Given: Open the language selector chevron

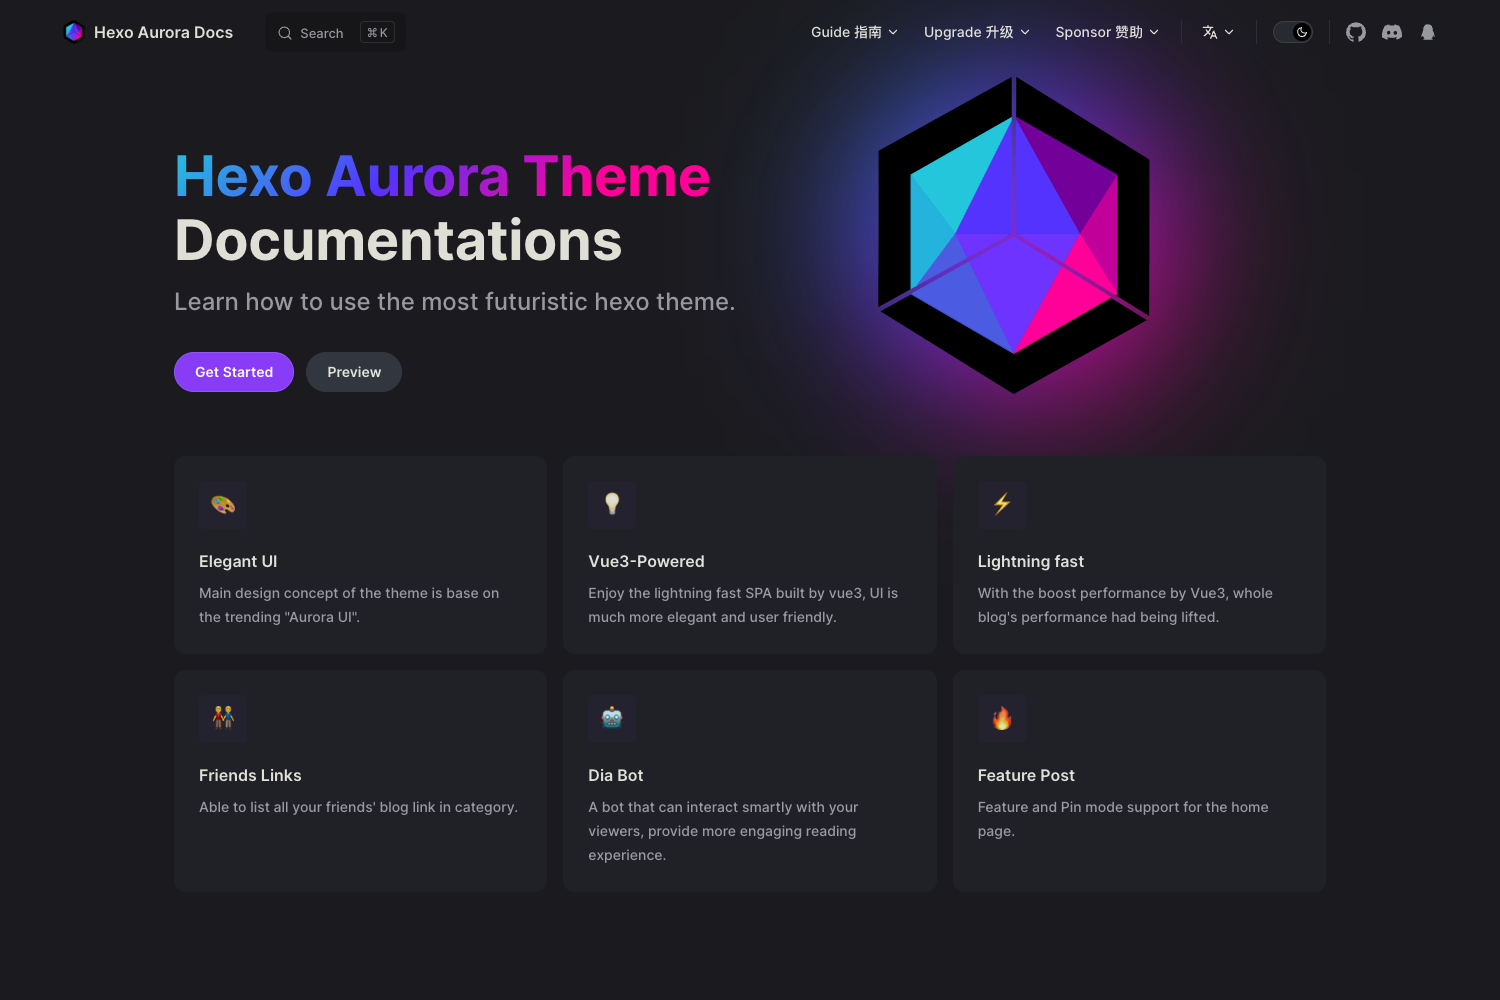Looking at the screenshot, I should pos(1229,32).
